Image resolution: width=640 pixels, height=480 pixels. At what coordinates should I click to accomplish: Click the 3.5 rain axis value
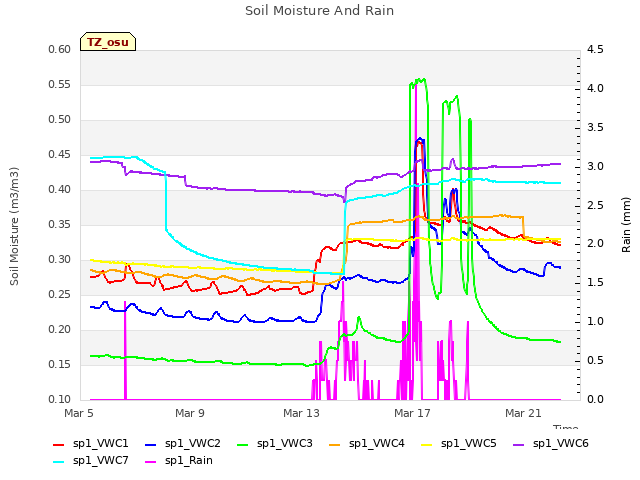[x=595, y=127]
